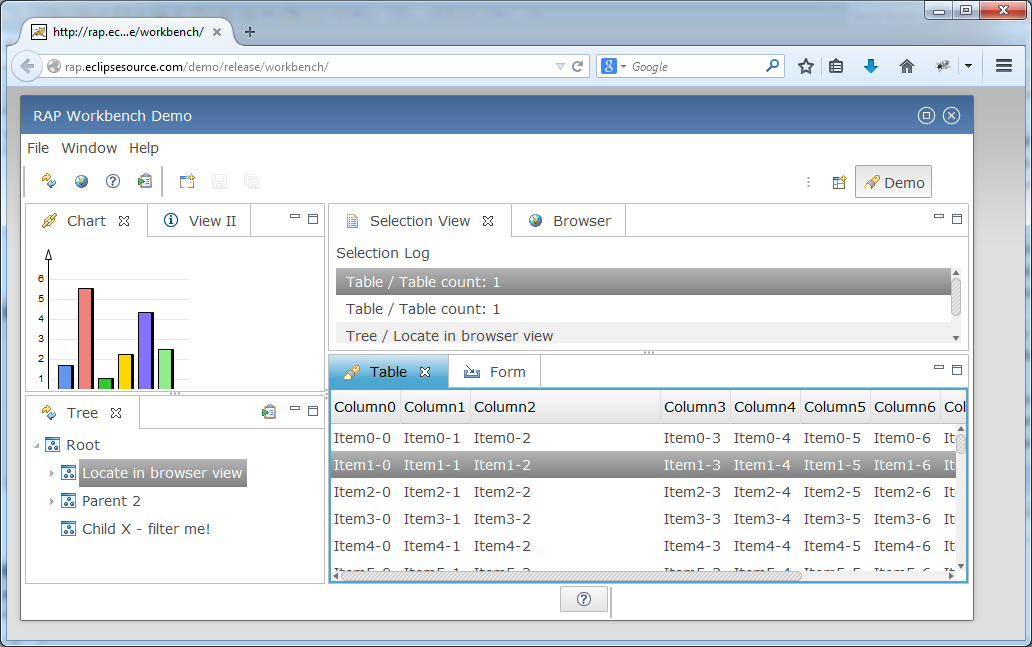Image resolution: width=1032 pixels, height=647 pixels.
Task: Click the purple bar in chart
Action: click(146, 351)
